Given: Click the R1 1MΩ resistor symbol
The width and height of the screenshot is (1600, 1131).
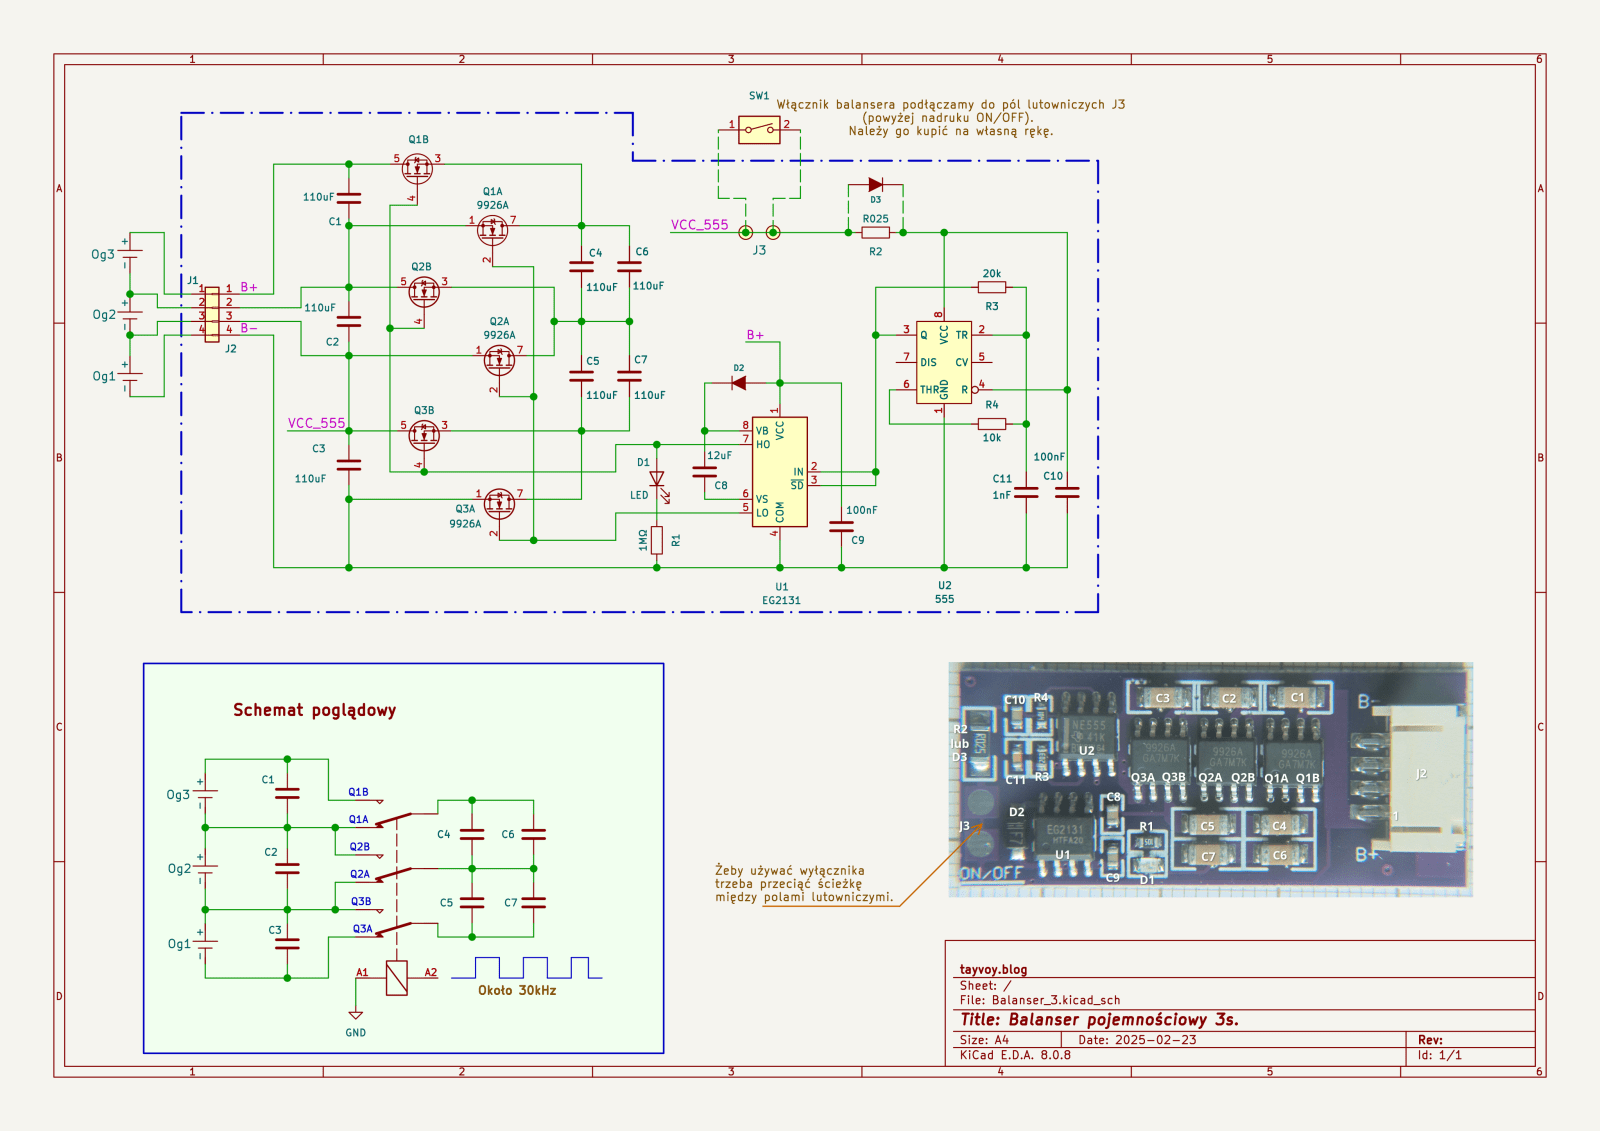Looking at the screenshot, I should [x=657, y=540].
